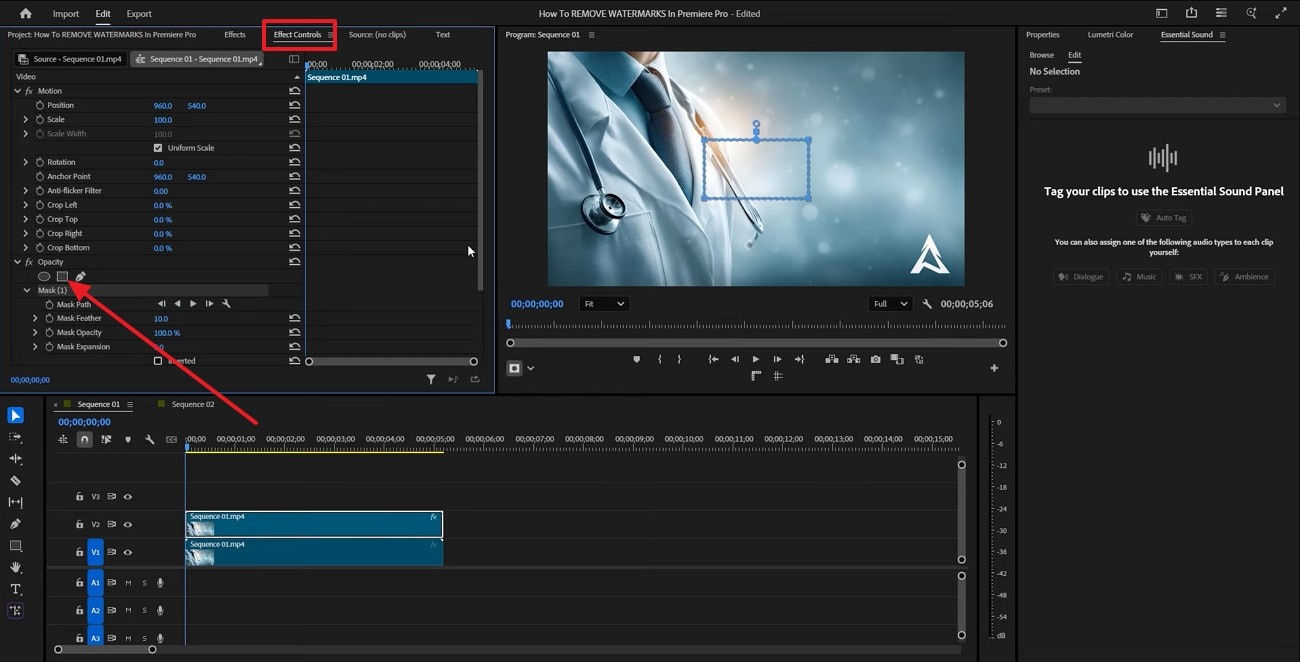This screenshot has width=1300, height=662.
Task: Take a frame export snapshot with the camera icon
Action: [x=875, y=359]
